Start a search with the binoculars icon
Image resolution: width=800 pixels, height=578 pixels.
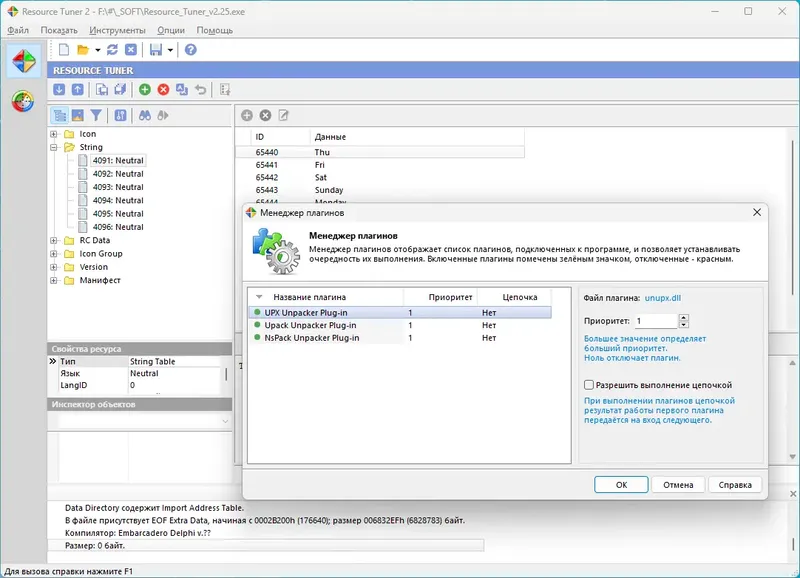(x=144, y=114)
